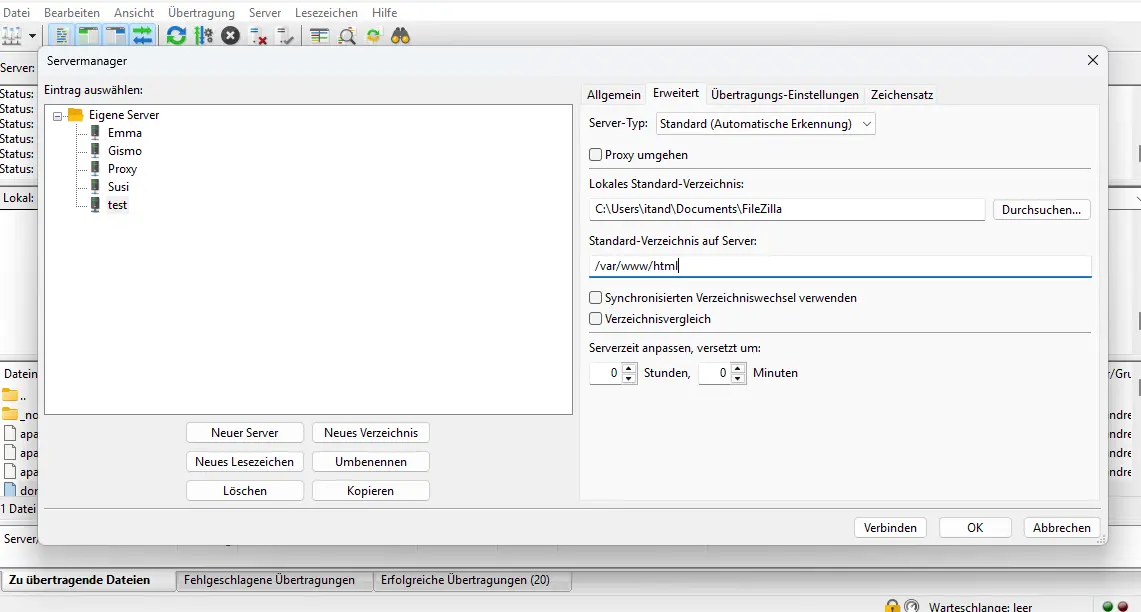Enable Synchronisierten Verzeichniswechsel verwenden

(x=595, y=298)
